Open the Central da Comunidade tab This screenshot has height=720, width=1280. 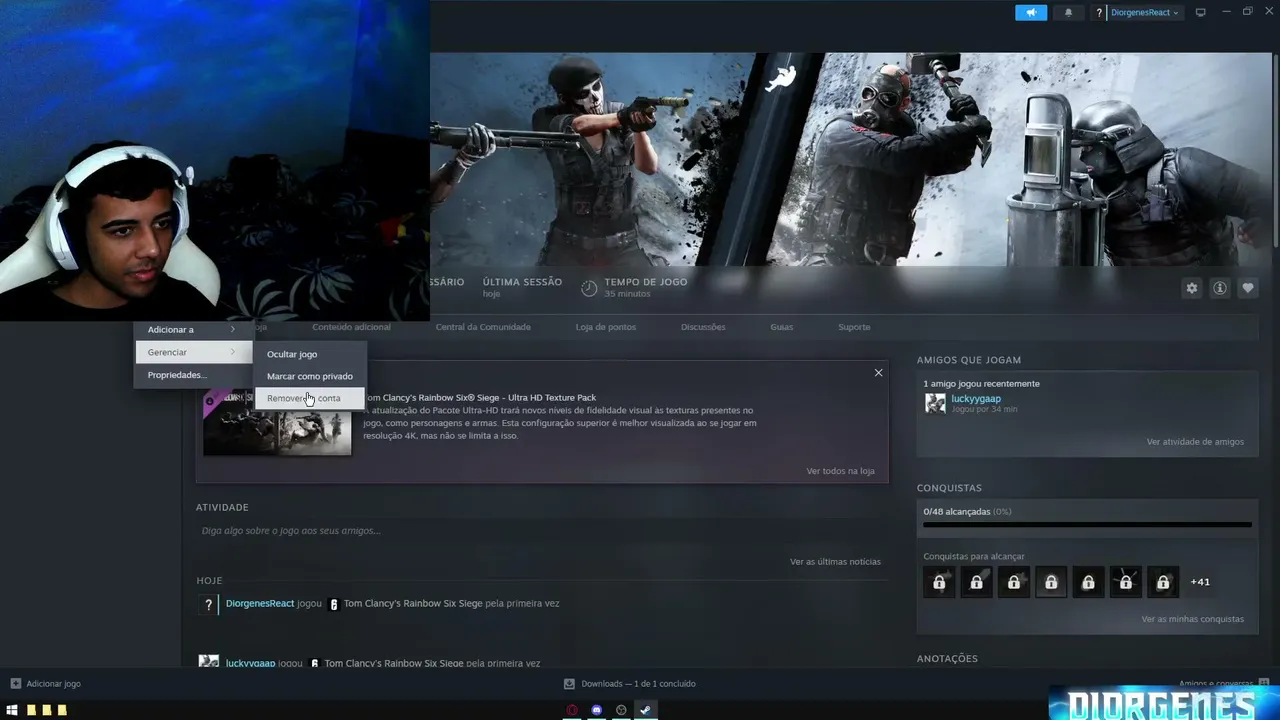[x=483, y=327]
